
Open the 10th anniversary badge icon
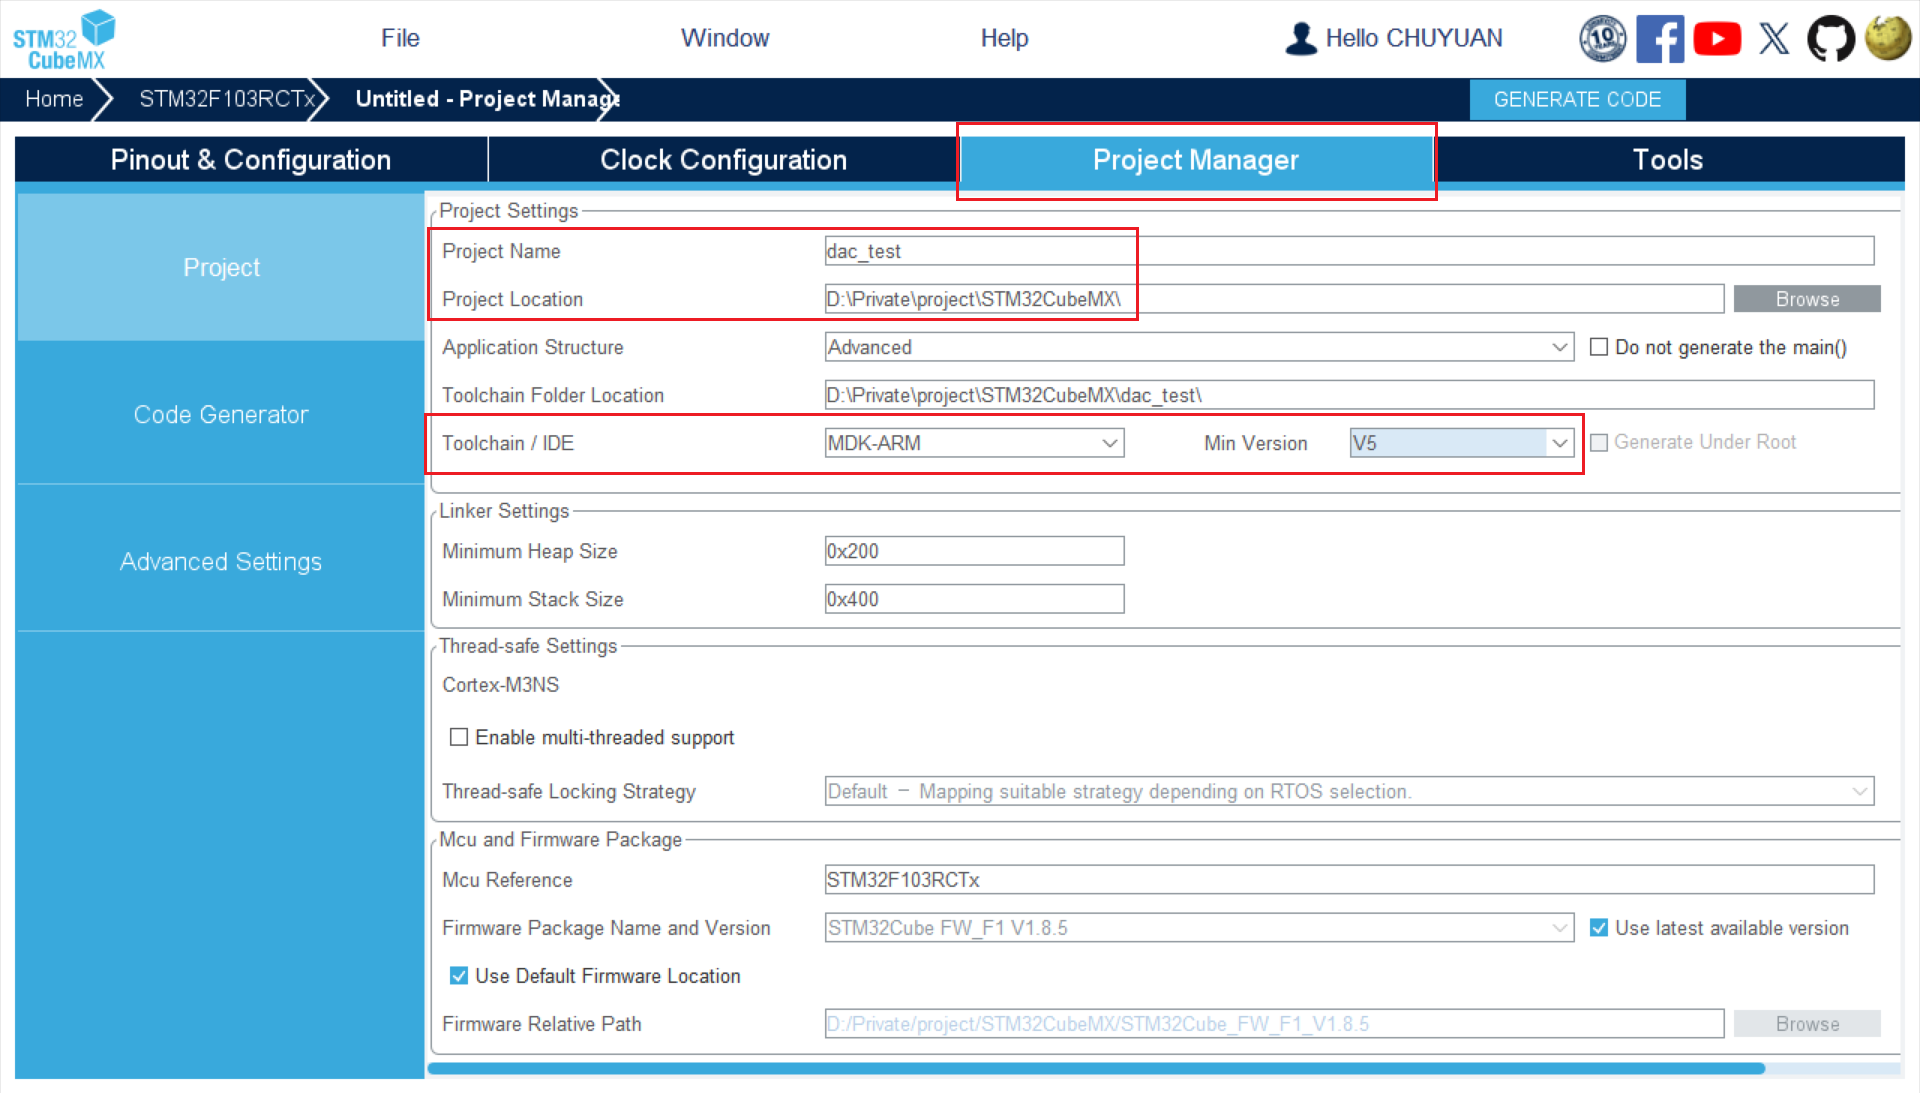click(x=1602, y=39)
